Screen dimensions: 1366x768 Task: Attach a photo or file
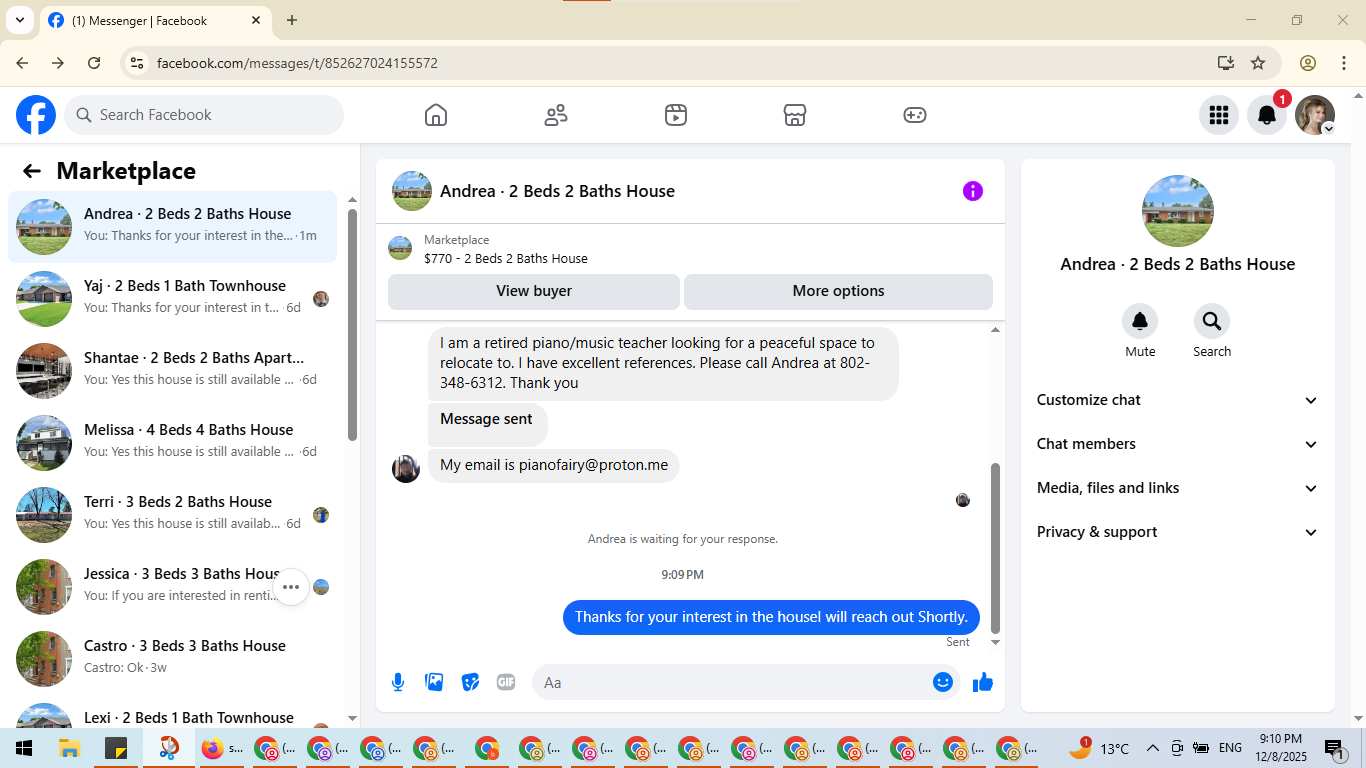[434, 682]
